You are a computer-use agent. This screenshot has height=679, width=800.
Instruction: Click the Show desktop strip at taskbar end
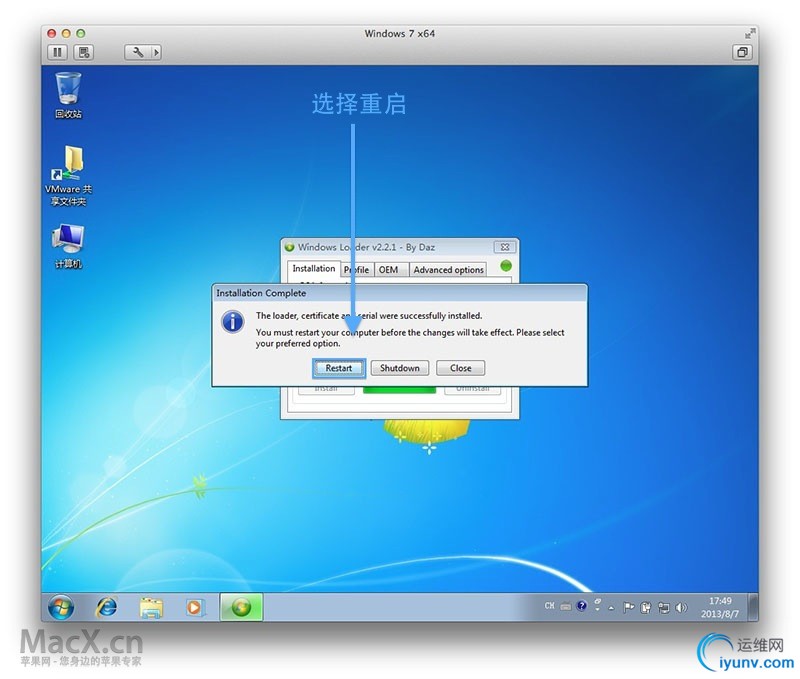click(x=753, y=607)
